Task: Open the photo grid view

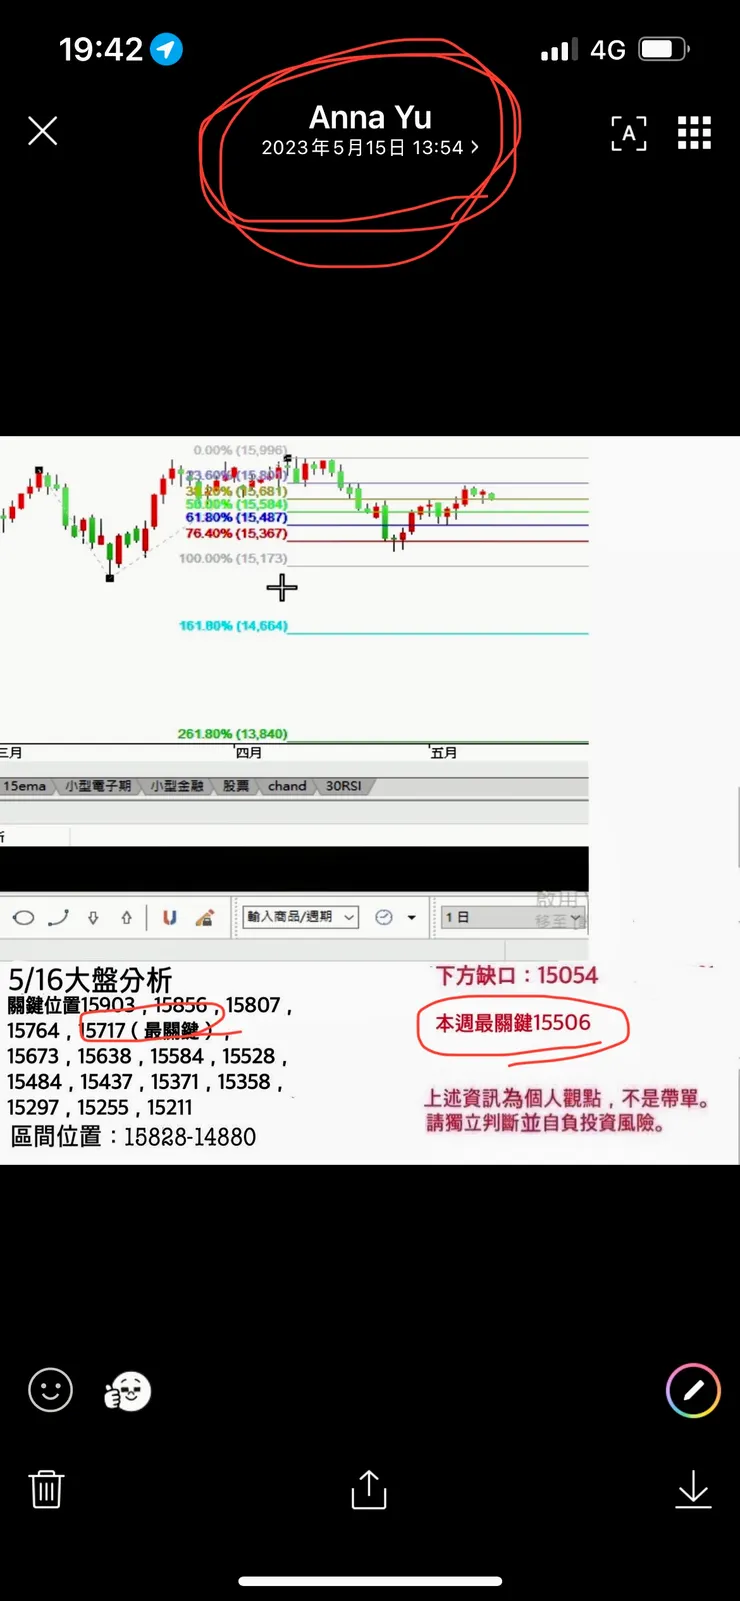Action: [694, 132]
